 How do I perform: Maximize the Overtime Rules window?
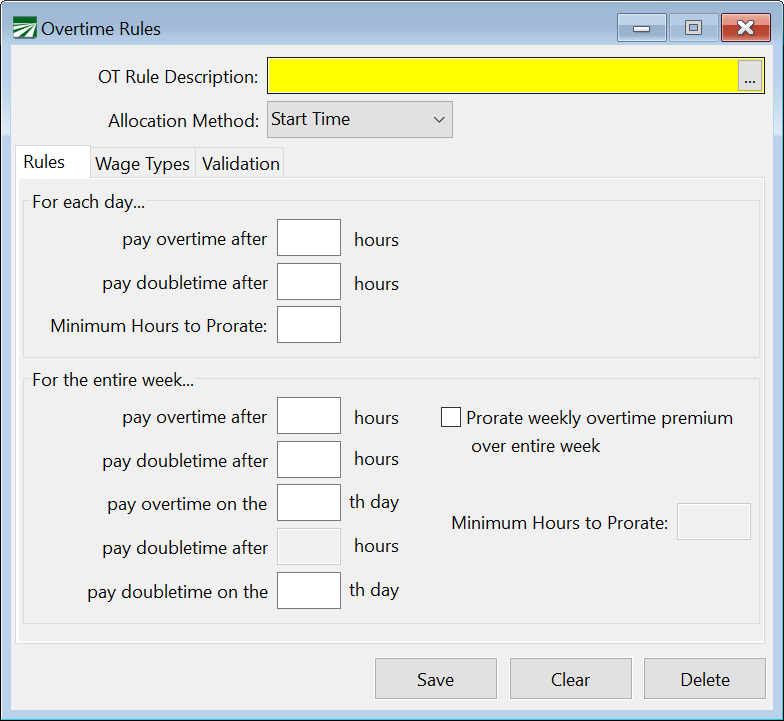(693, 28)
